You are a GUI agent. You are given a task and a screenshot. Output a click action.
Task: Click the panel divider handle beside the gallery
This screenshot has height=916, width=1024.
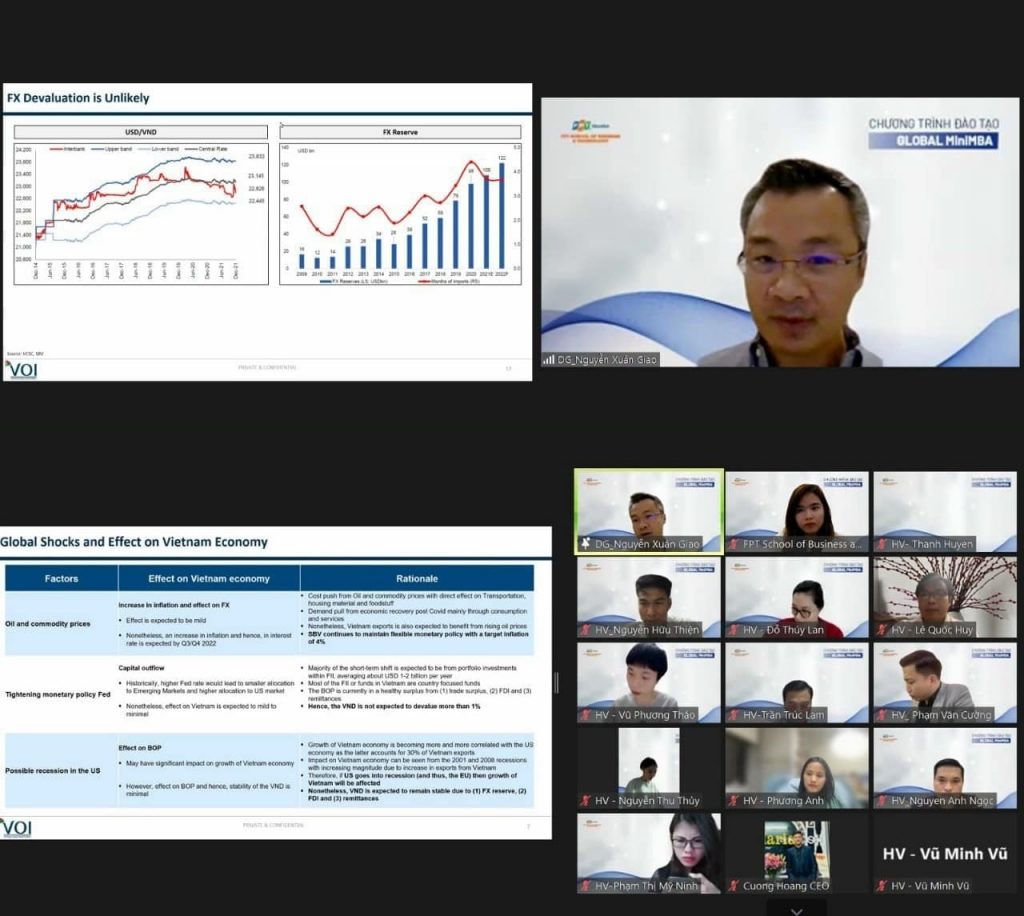(x=557, y=682)
